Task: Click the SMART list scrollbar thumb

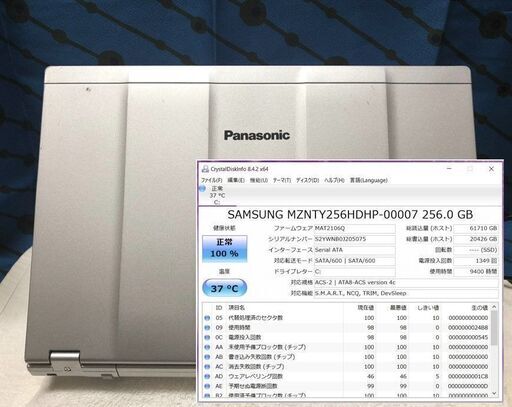Action: tap(494, 329)
